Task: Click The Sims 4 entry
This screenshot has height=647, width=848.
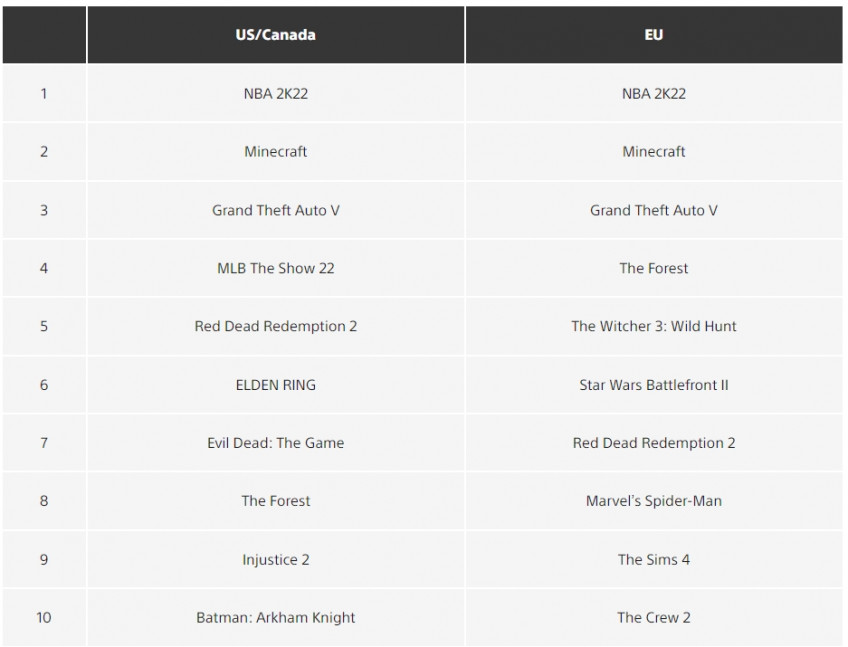Action: [654, 559]
